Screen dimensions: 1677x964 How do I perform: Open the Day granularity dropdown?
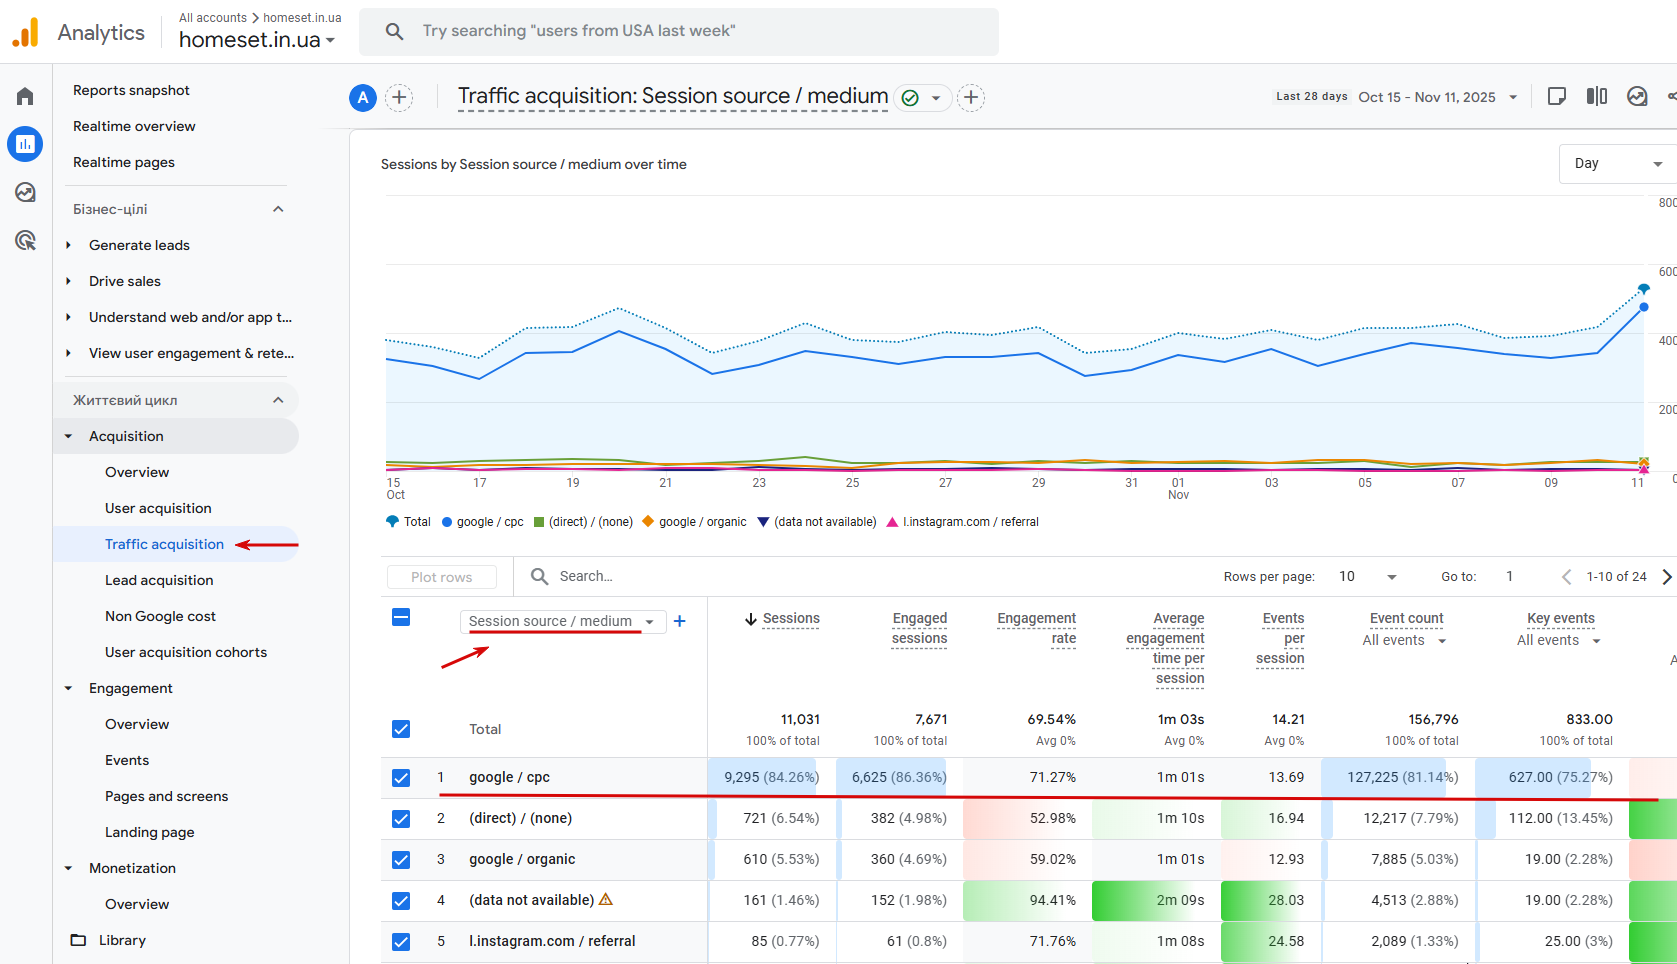click(1617, 164)
